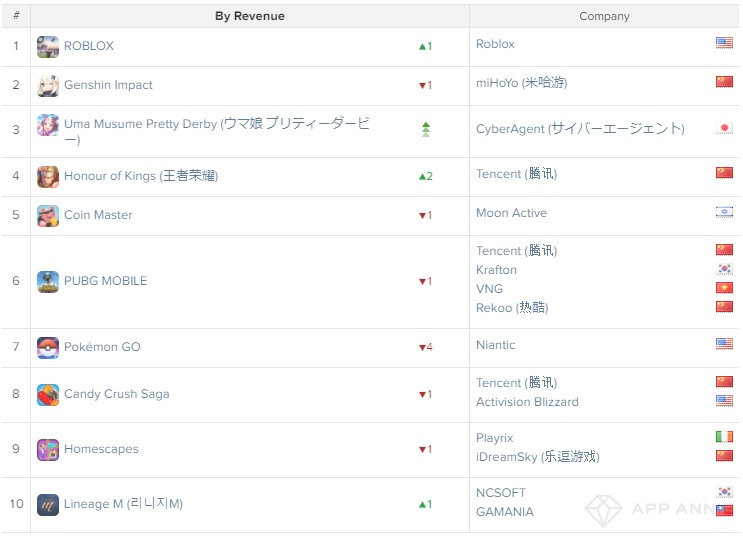Image resolution: width=743 pixels, height=537 pixels.
Task: Open the PUBG MOBILE app link
Action: [105, 281]
